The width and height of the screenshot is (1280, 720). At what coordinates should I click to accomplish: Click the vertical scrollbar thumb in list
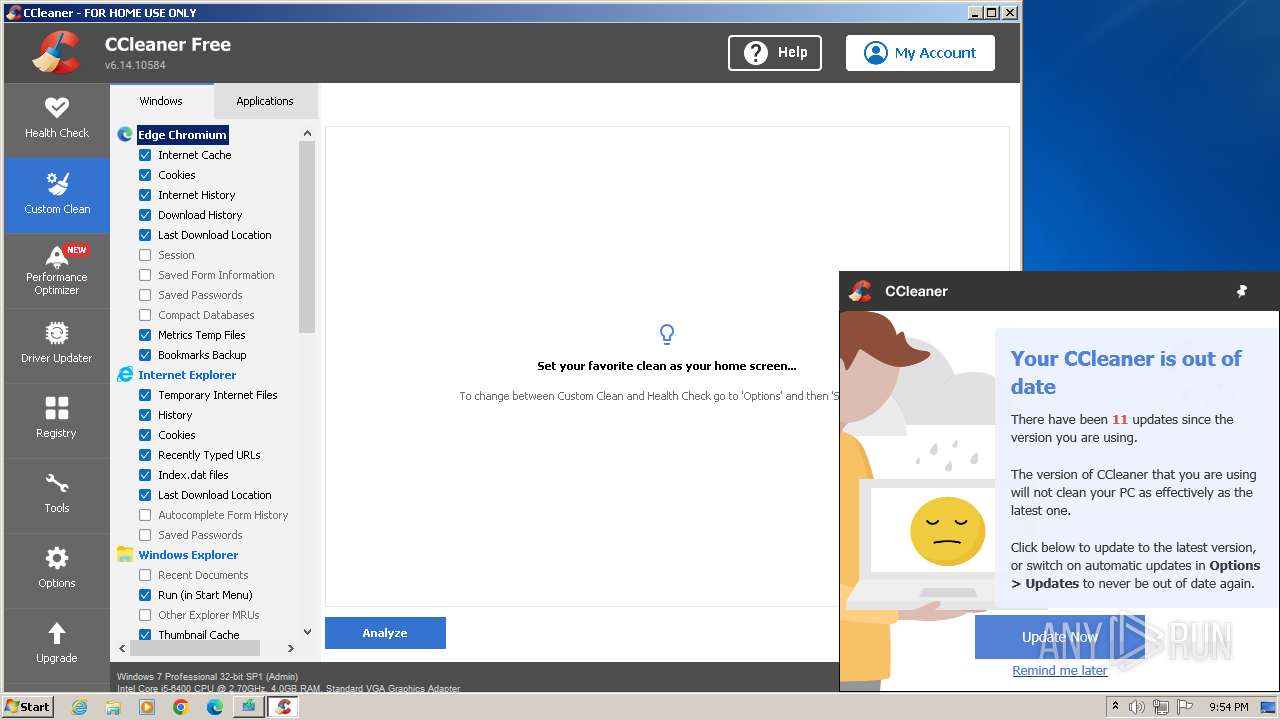click(307, 237)
